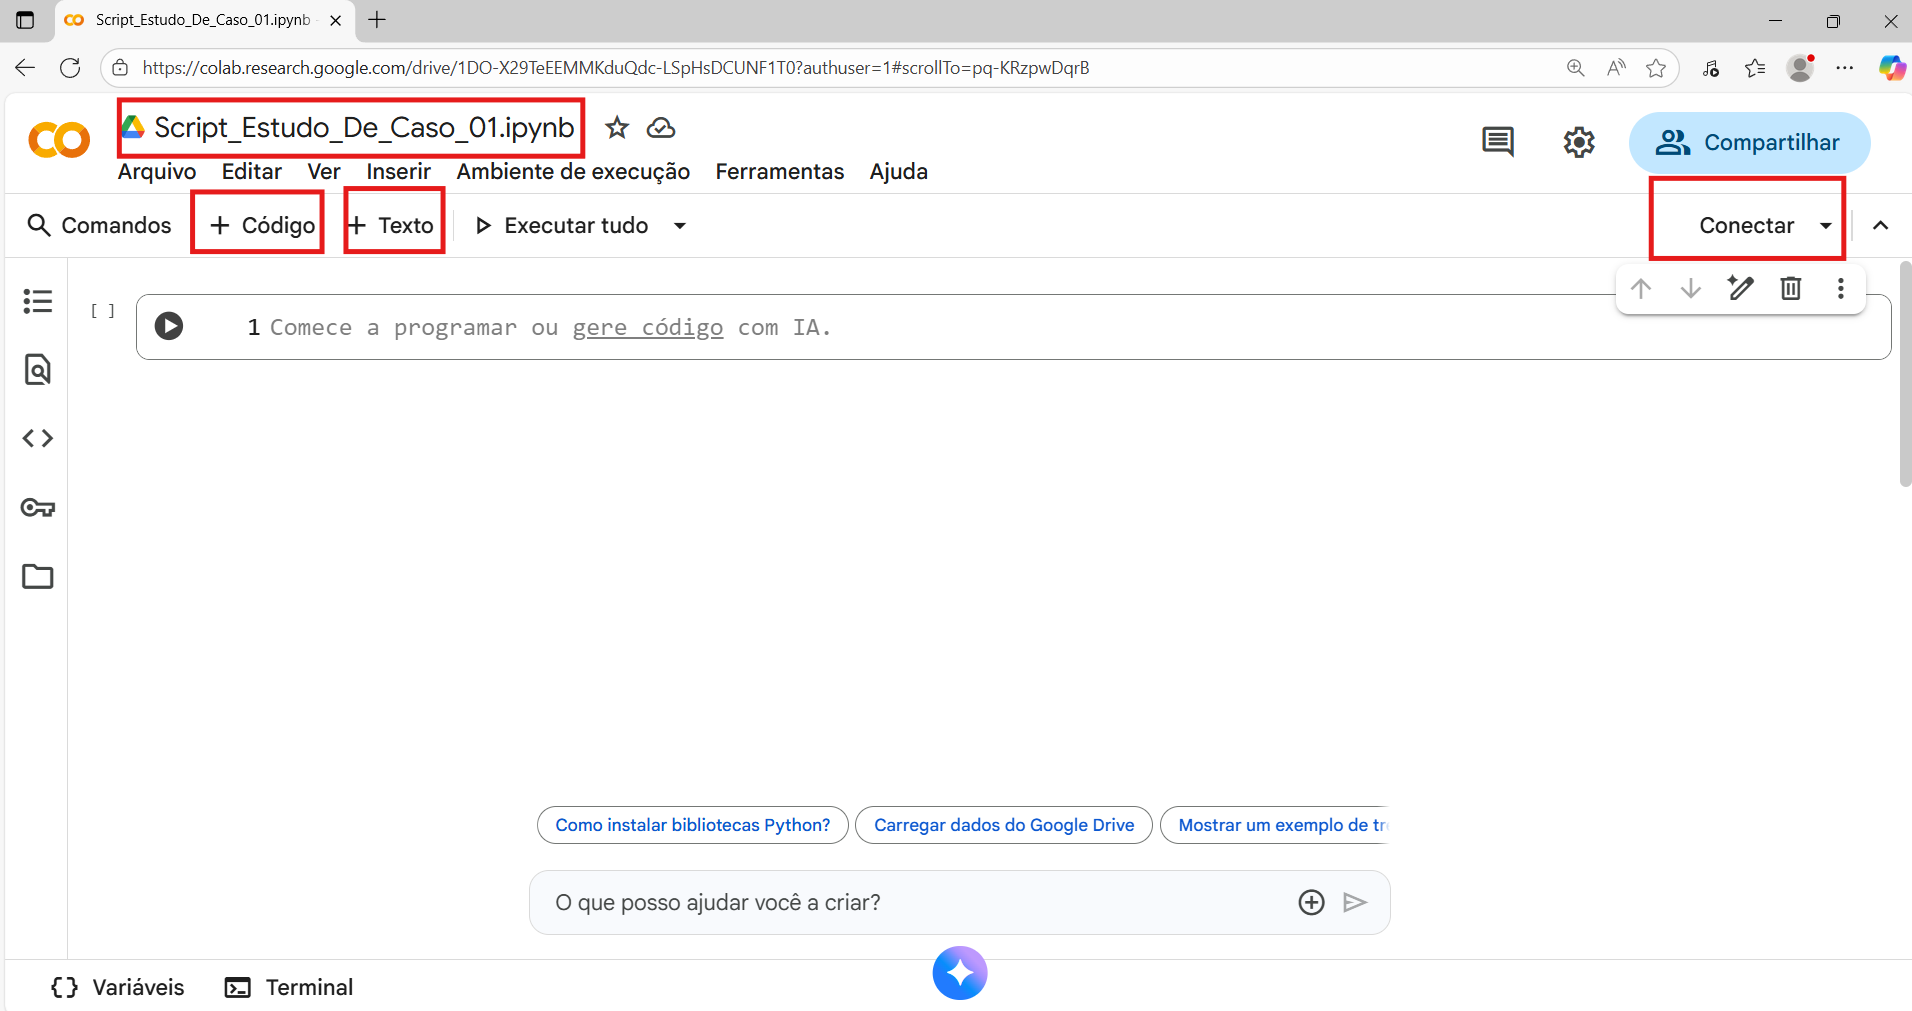1912x1011 pixels.
Task: Open the Ferramentas menu
Action: click(779, 172)
